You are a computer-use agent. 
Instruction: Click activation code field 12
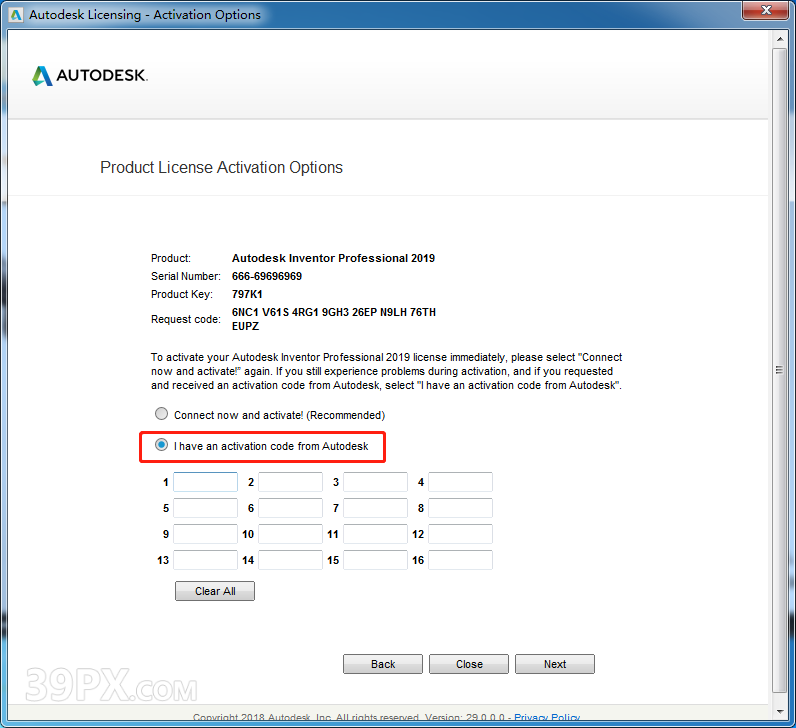tap(460, 534)
